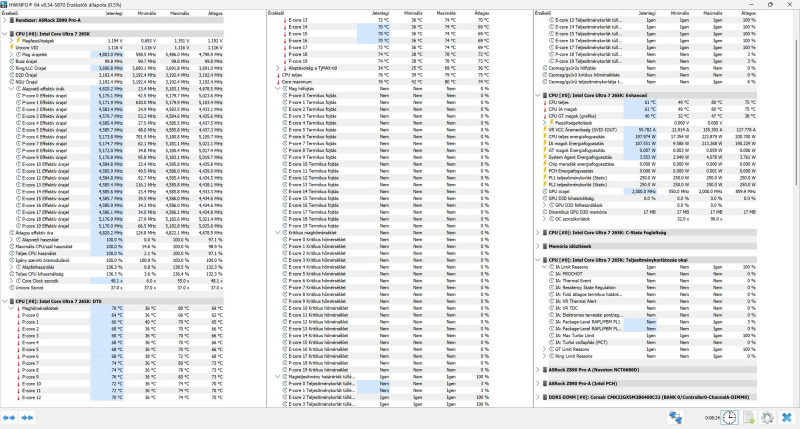Open sensor settings gear icon
The width and height of the screenshot is (800, 429).
[767, 418]
